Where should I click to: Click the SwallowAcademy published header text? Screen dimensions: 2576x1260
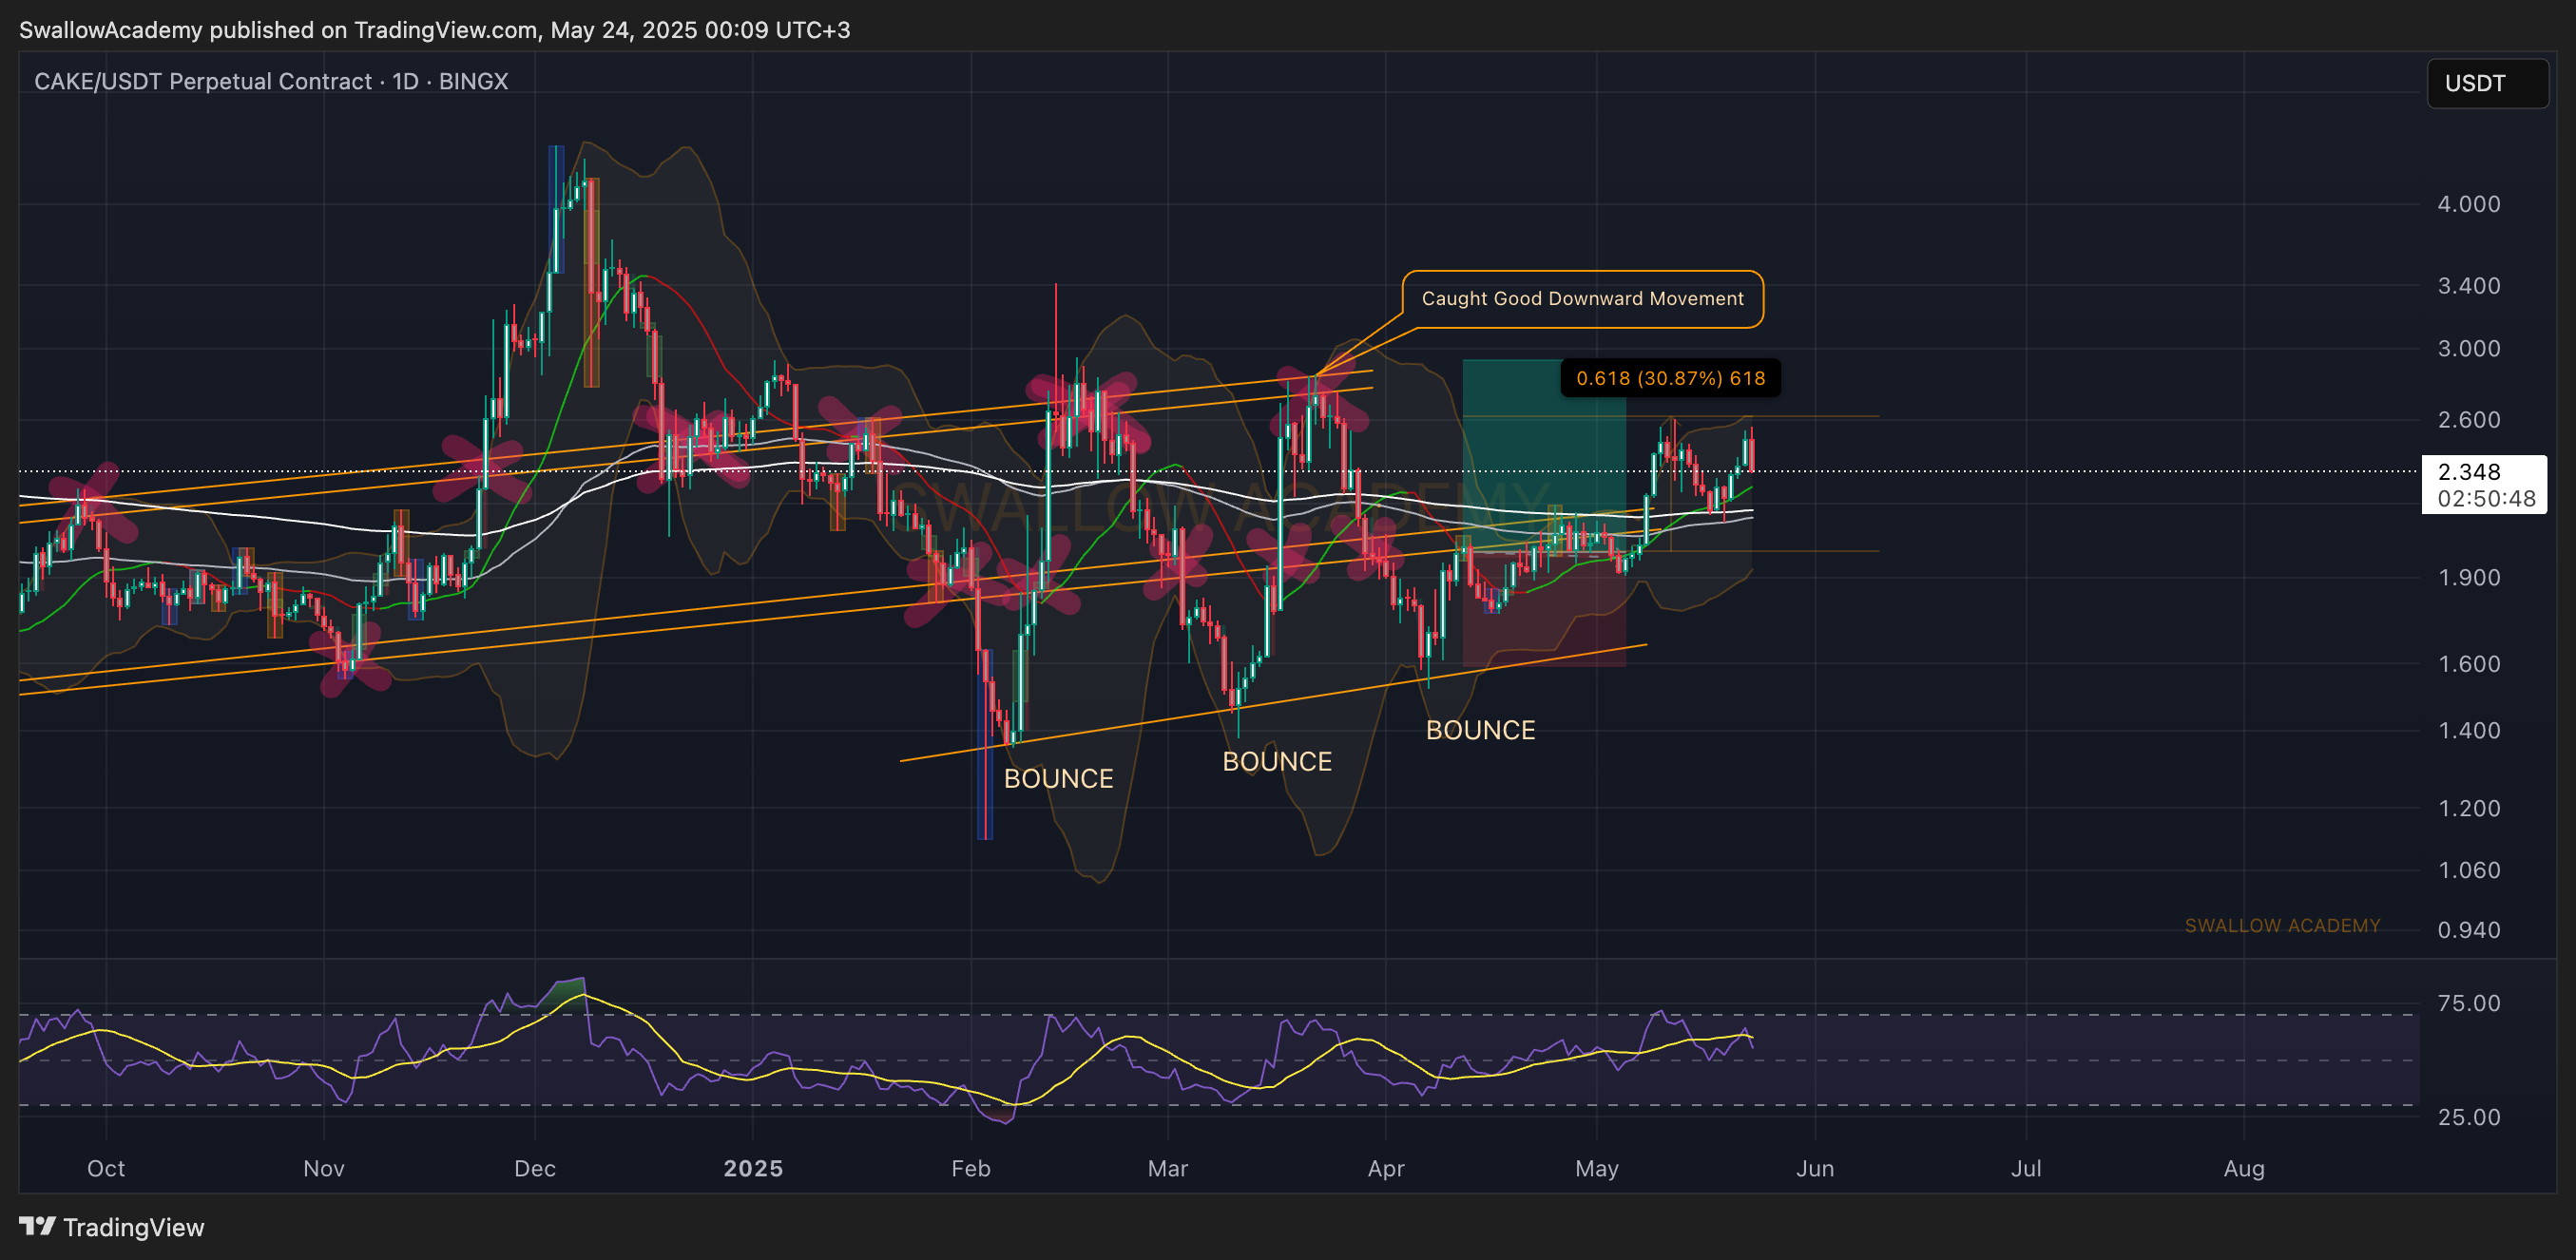[434, 30]
